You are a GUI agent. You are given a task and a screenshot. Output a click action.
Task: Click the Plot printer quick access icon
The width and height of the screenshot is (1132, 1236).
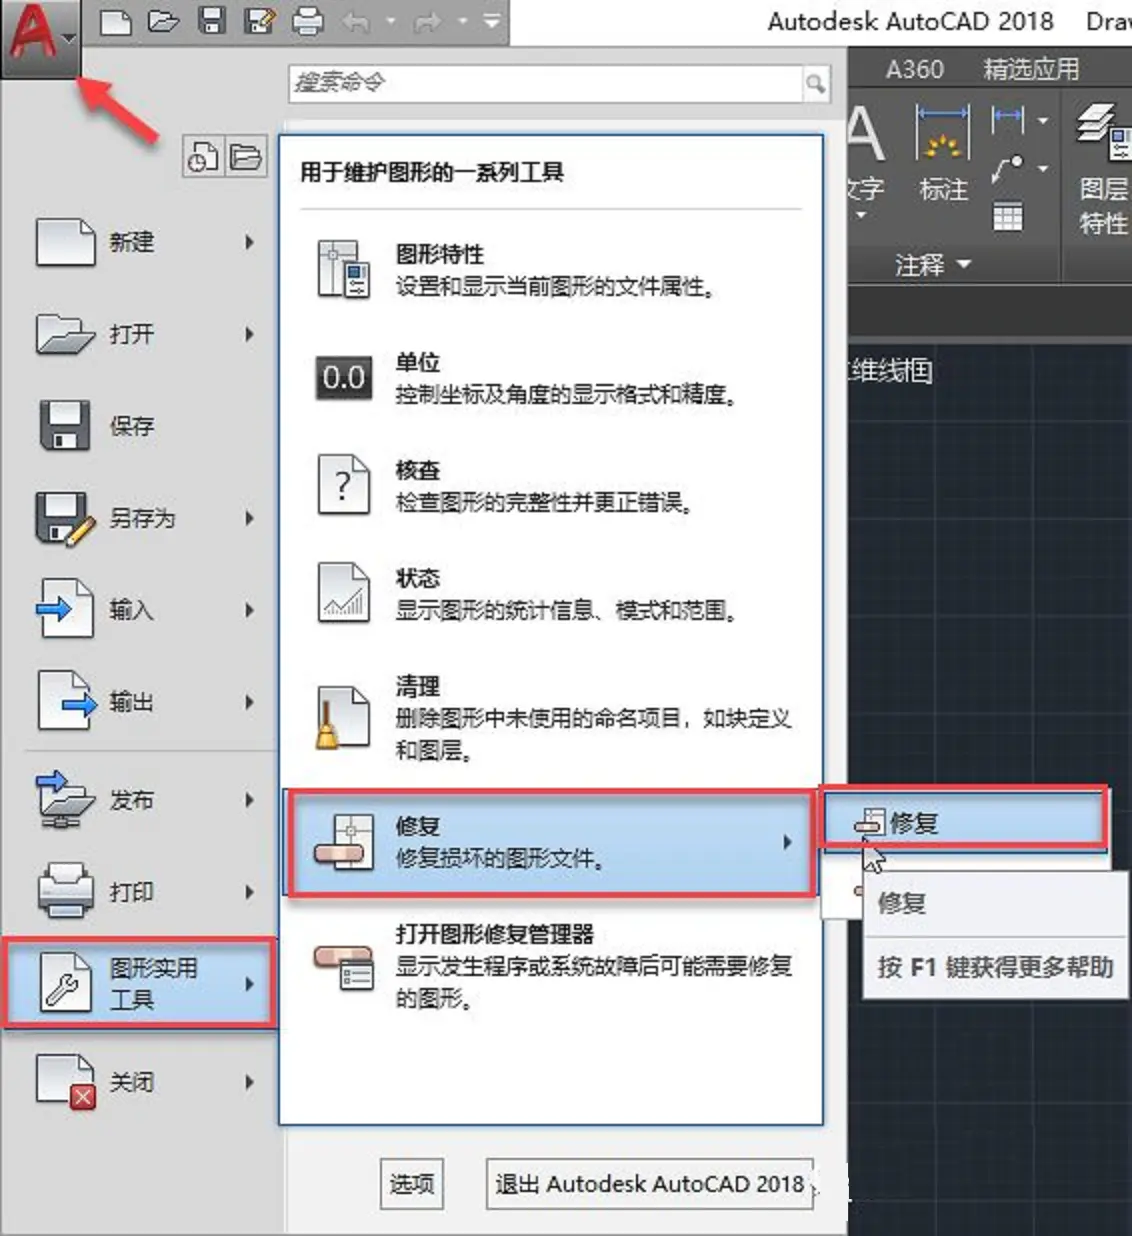[x=308, y=21]
